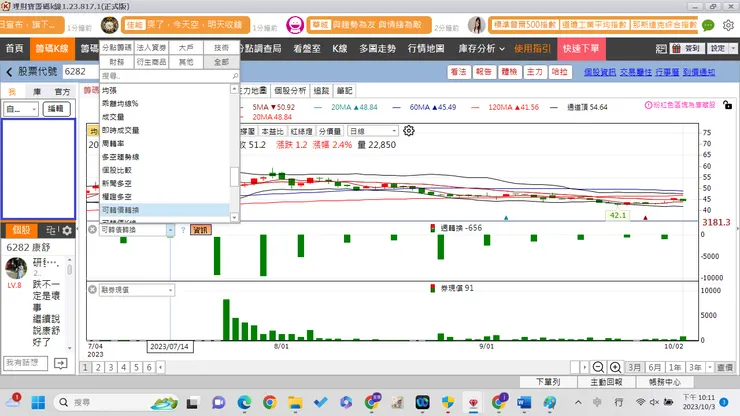Viewport: 740px width, 416px height.
Task: Expand the 庫存分析 menu
Action: pyautogui.click(x=481, y=49)
